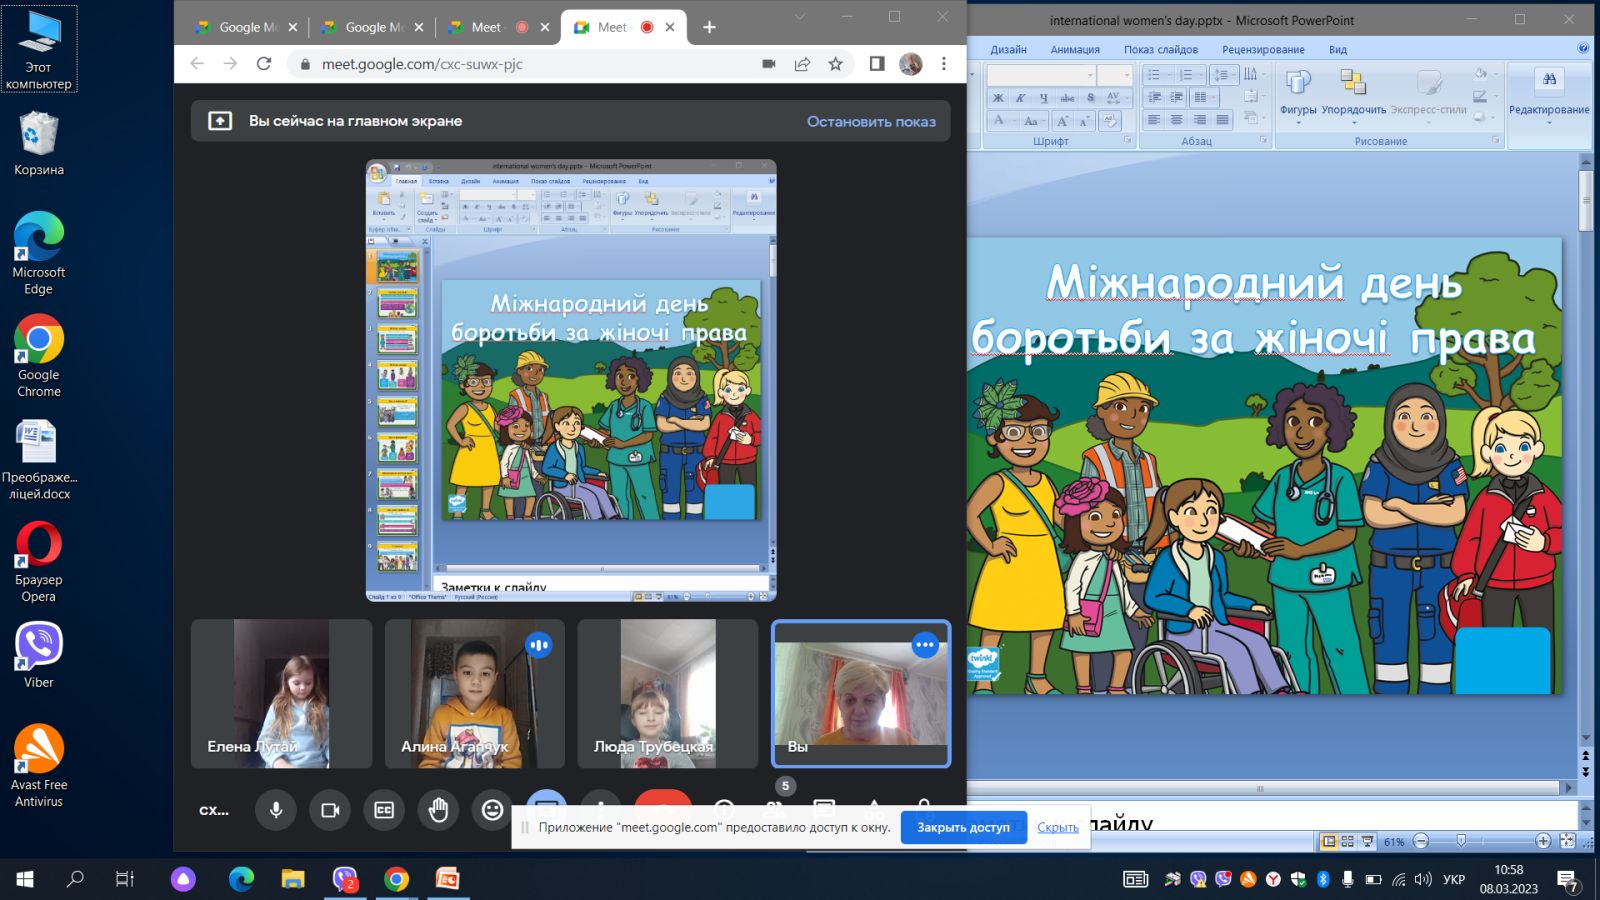The height and width of the screenshot is (900, 1600).
Task: Mute the microphone in Google Meet
Action: (x=276, y=810)
